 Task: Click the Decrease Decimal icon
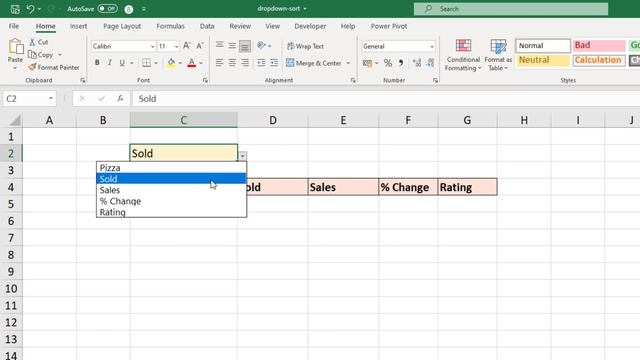(x=430, y=63)
